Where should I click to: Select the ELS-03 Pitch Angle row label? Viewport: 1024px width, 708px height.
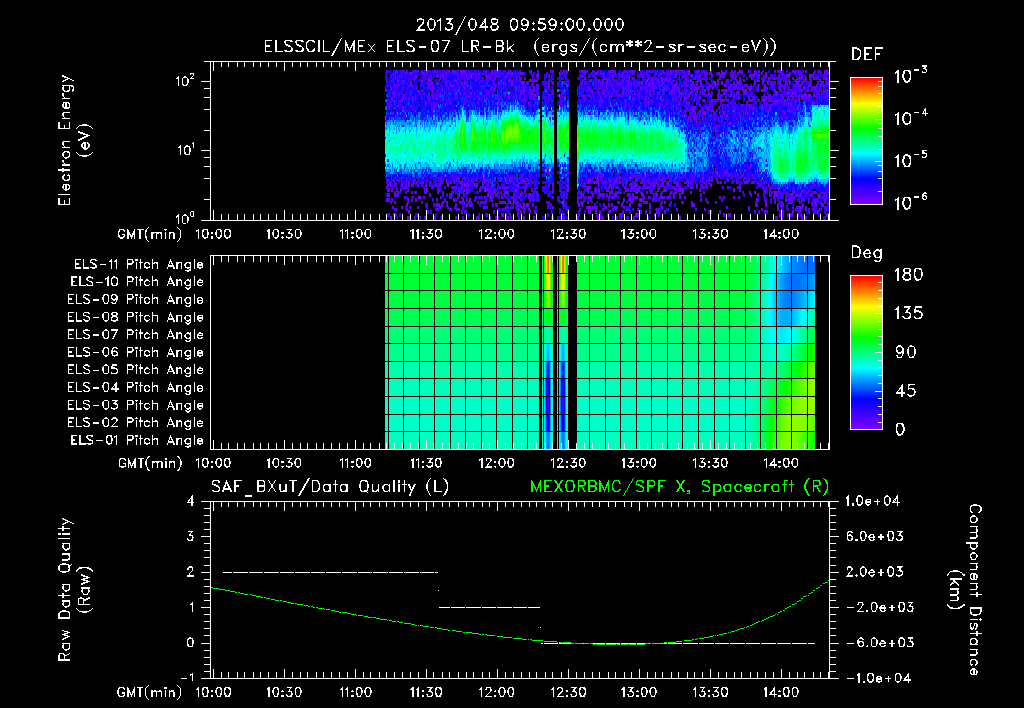(136, 406)
